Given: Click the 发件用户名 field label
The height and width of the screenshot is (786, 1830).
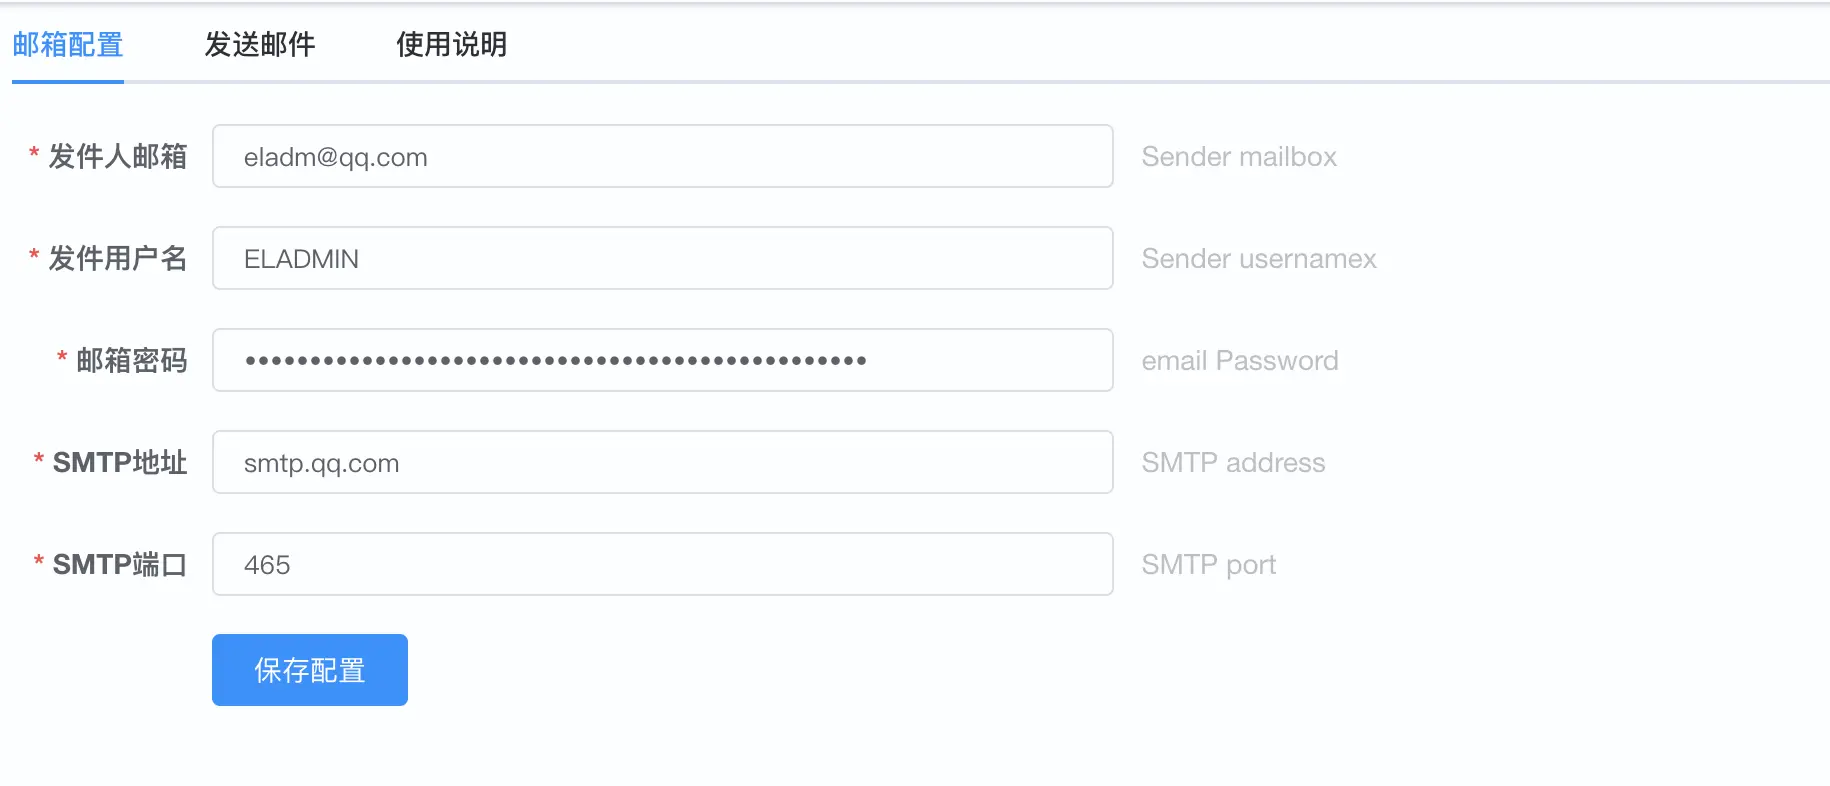Looking at the screenshot, I should (118, 259).
